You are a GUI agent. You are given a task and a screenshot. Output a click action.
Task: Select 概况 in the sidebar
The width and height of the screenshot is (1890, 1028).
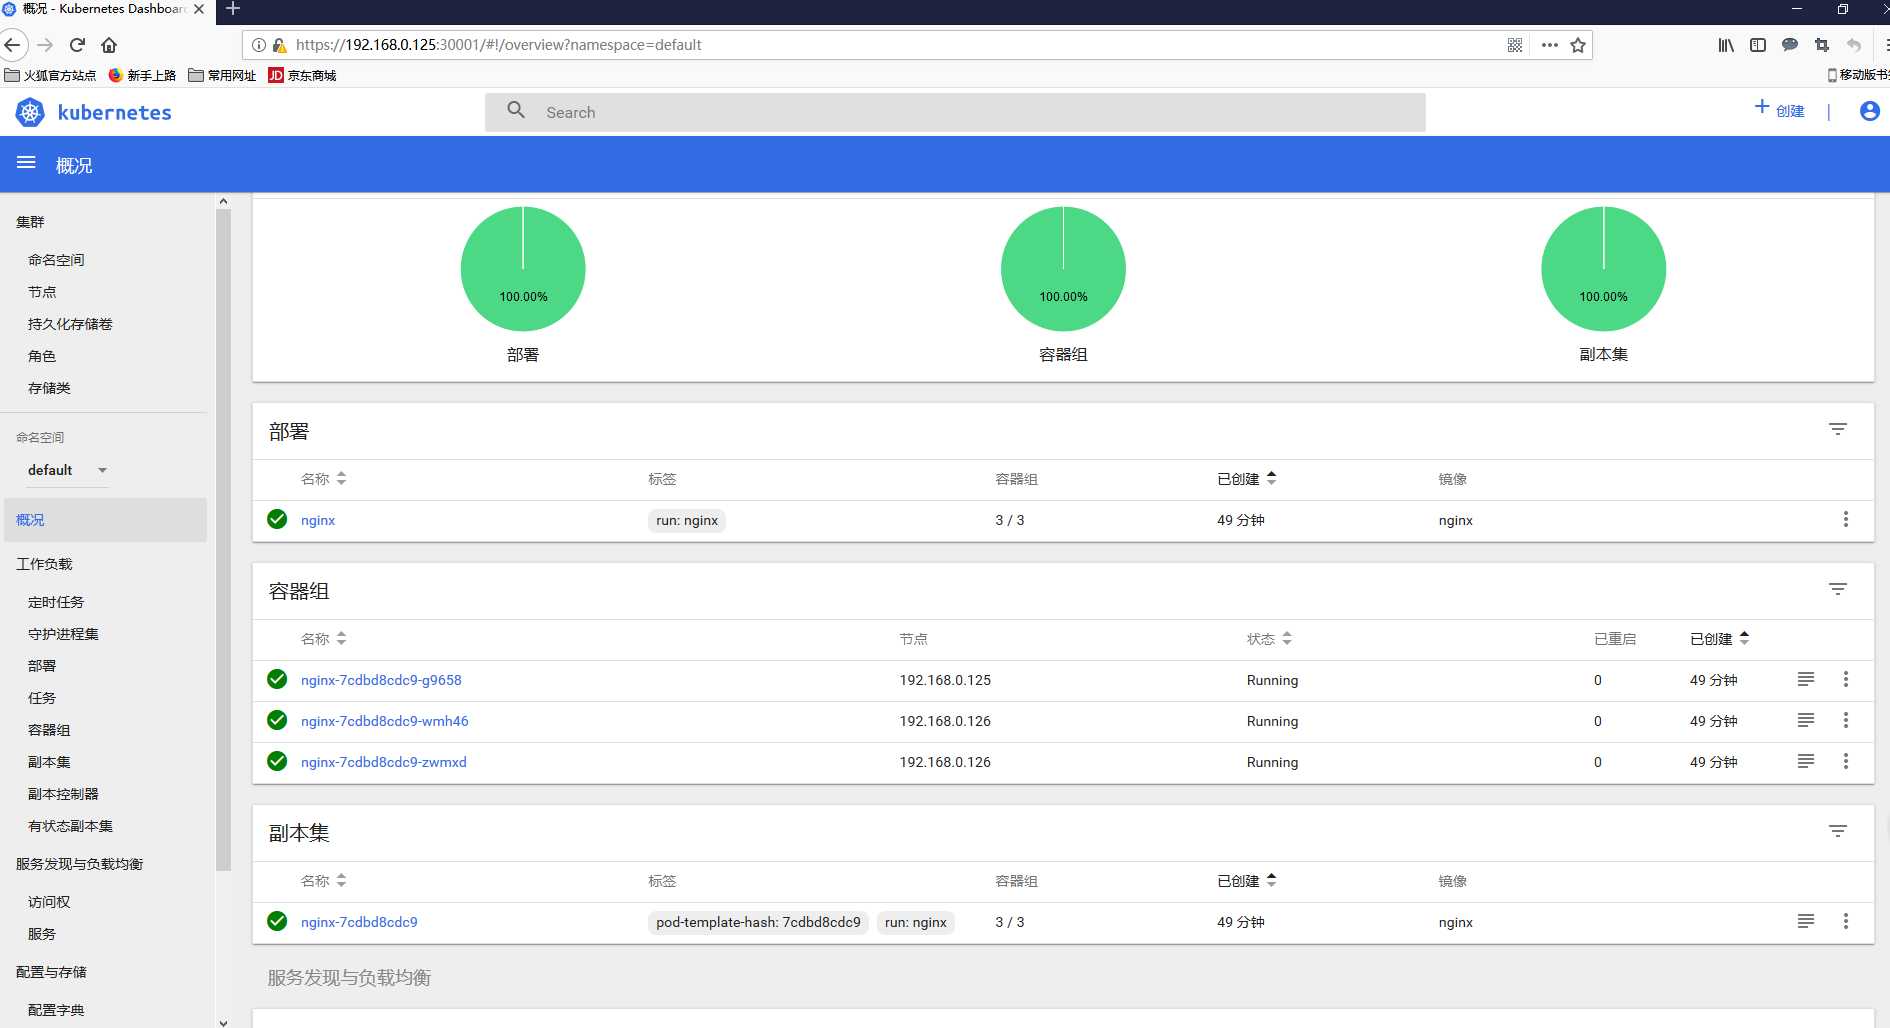[x=105, y=520]
